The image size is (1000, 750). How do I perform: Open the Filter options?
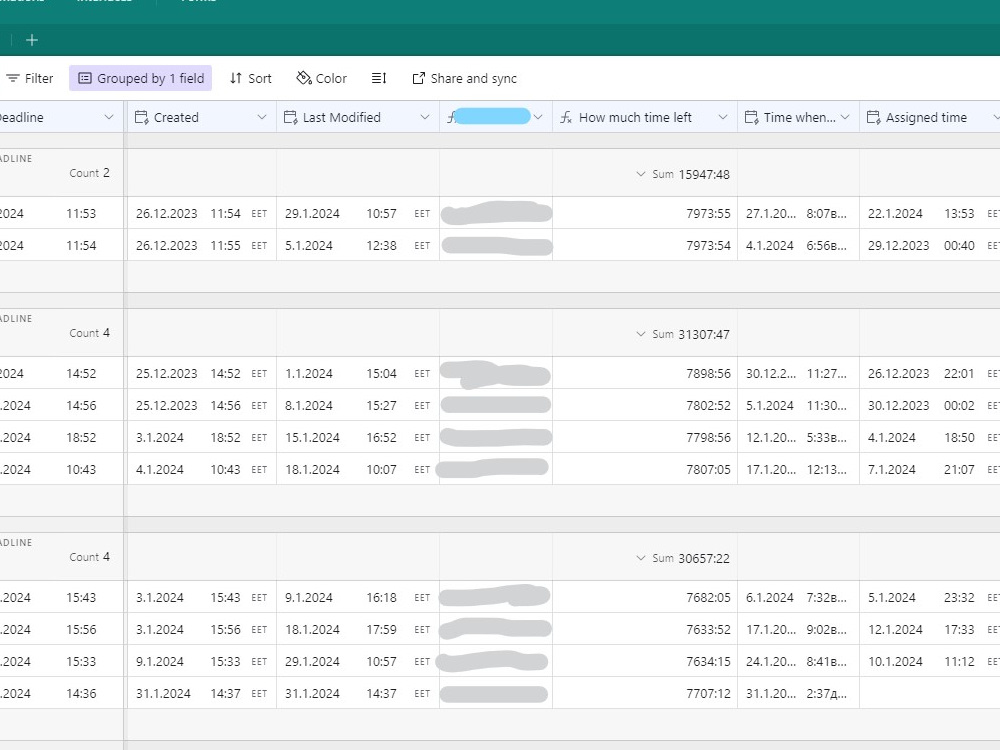pos(29,78)
